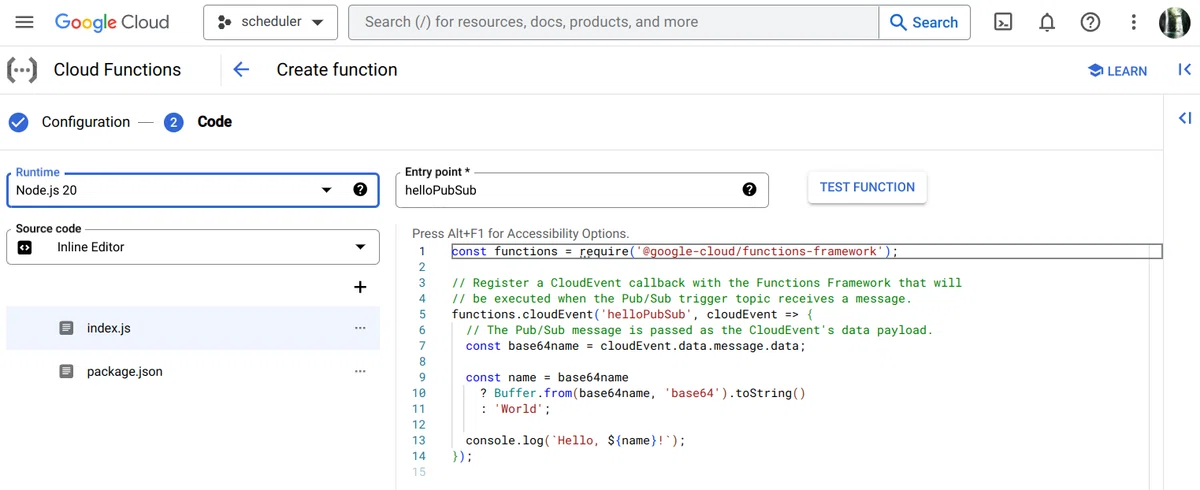Click the ': 'World';' code line
1200x490 pixels.
click(515, 409)
